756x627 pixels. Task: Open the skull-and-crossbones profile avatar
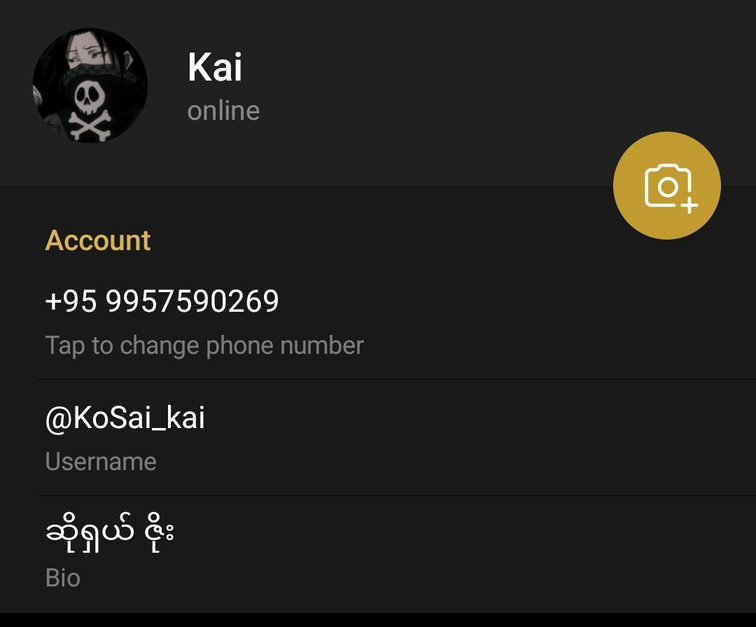coord(90,85)
